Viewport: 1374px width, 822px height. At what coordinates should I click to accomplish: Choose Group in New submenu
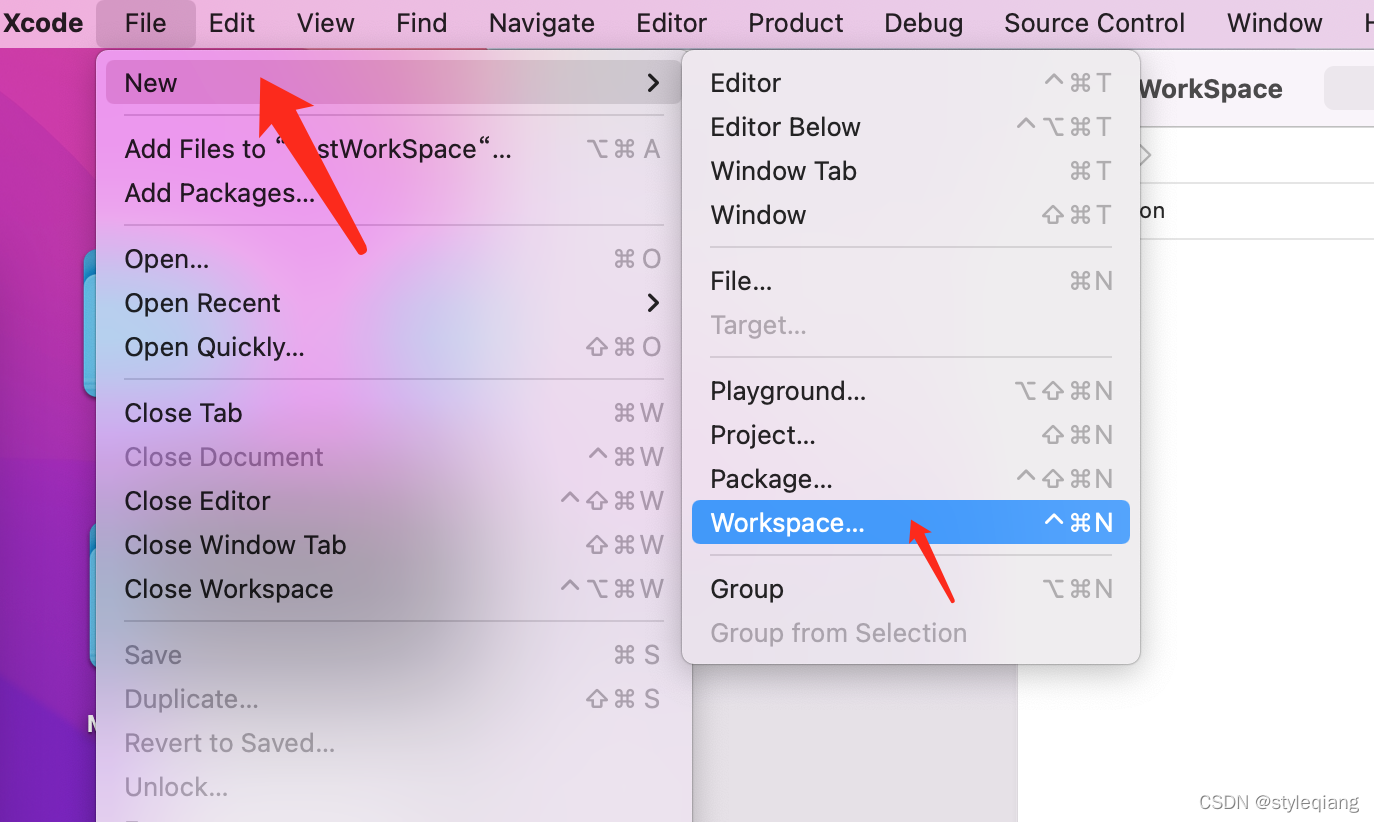click(911, 589)
